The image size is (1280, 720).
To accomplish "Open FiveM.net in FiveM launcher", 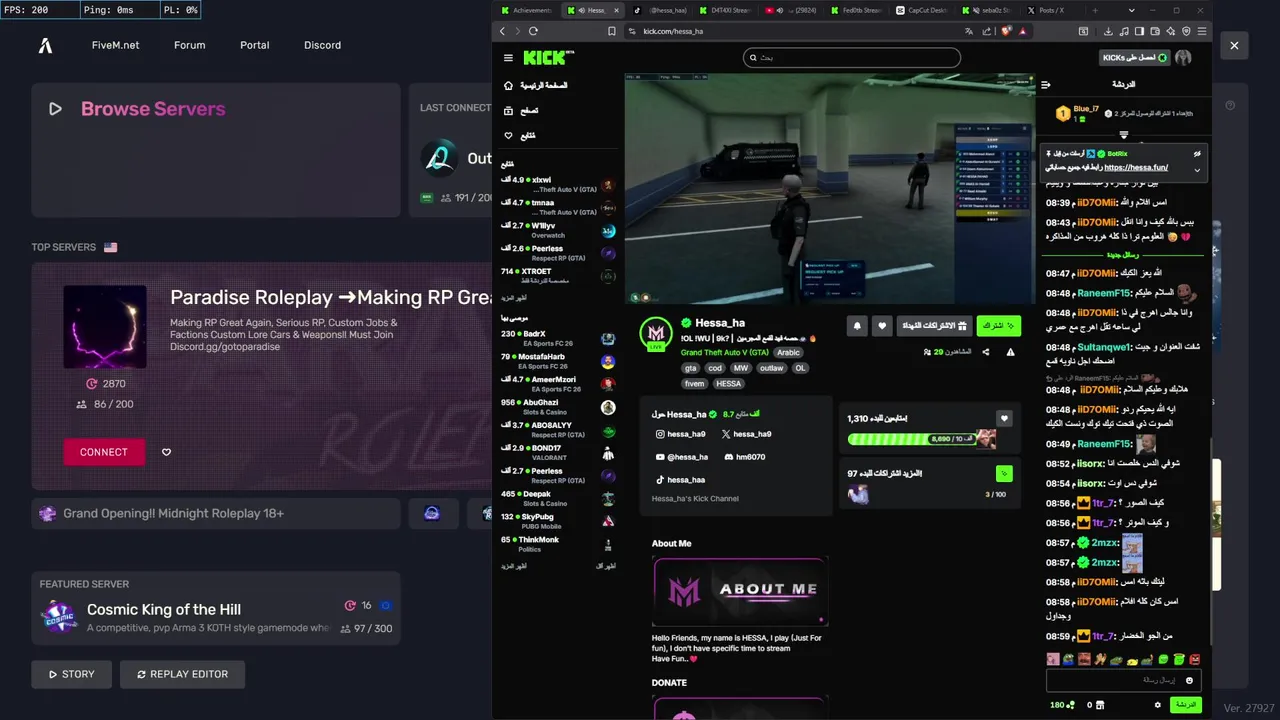I will 116,45.
